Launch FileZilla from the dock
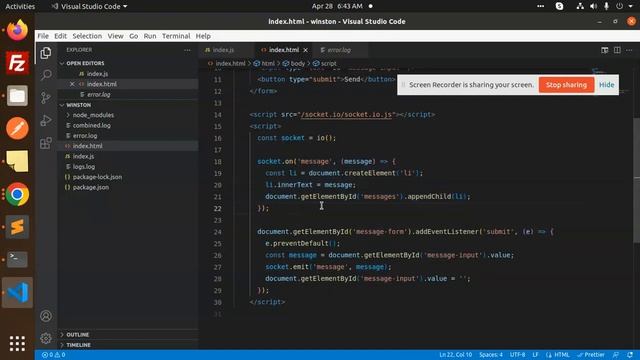This screenshot has height=360, width=640. click(17, 63)
